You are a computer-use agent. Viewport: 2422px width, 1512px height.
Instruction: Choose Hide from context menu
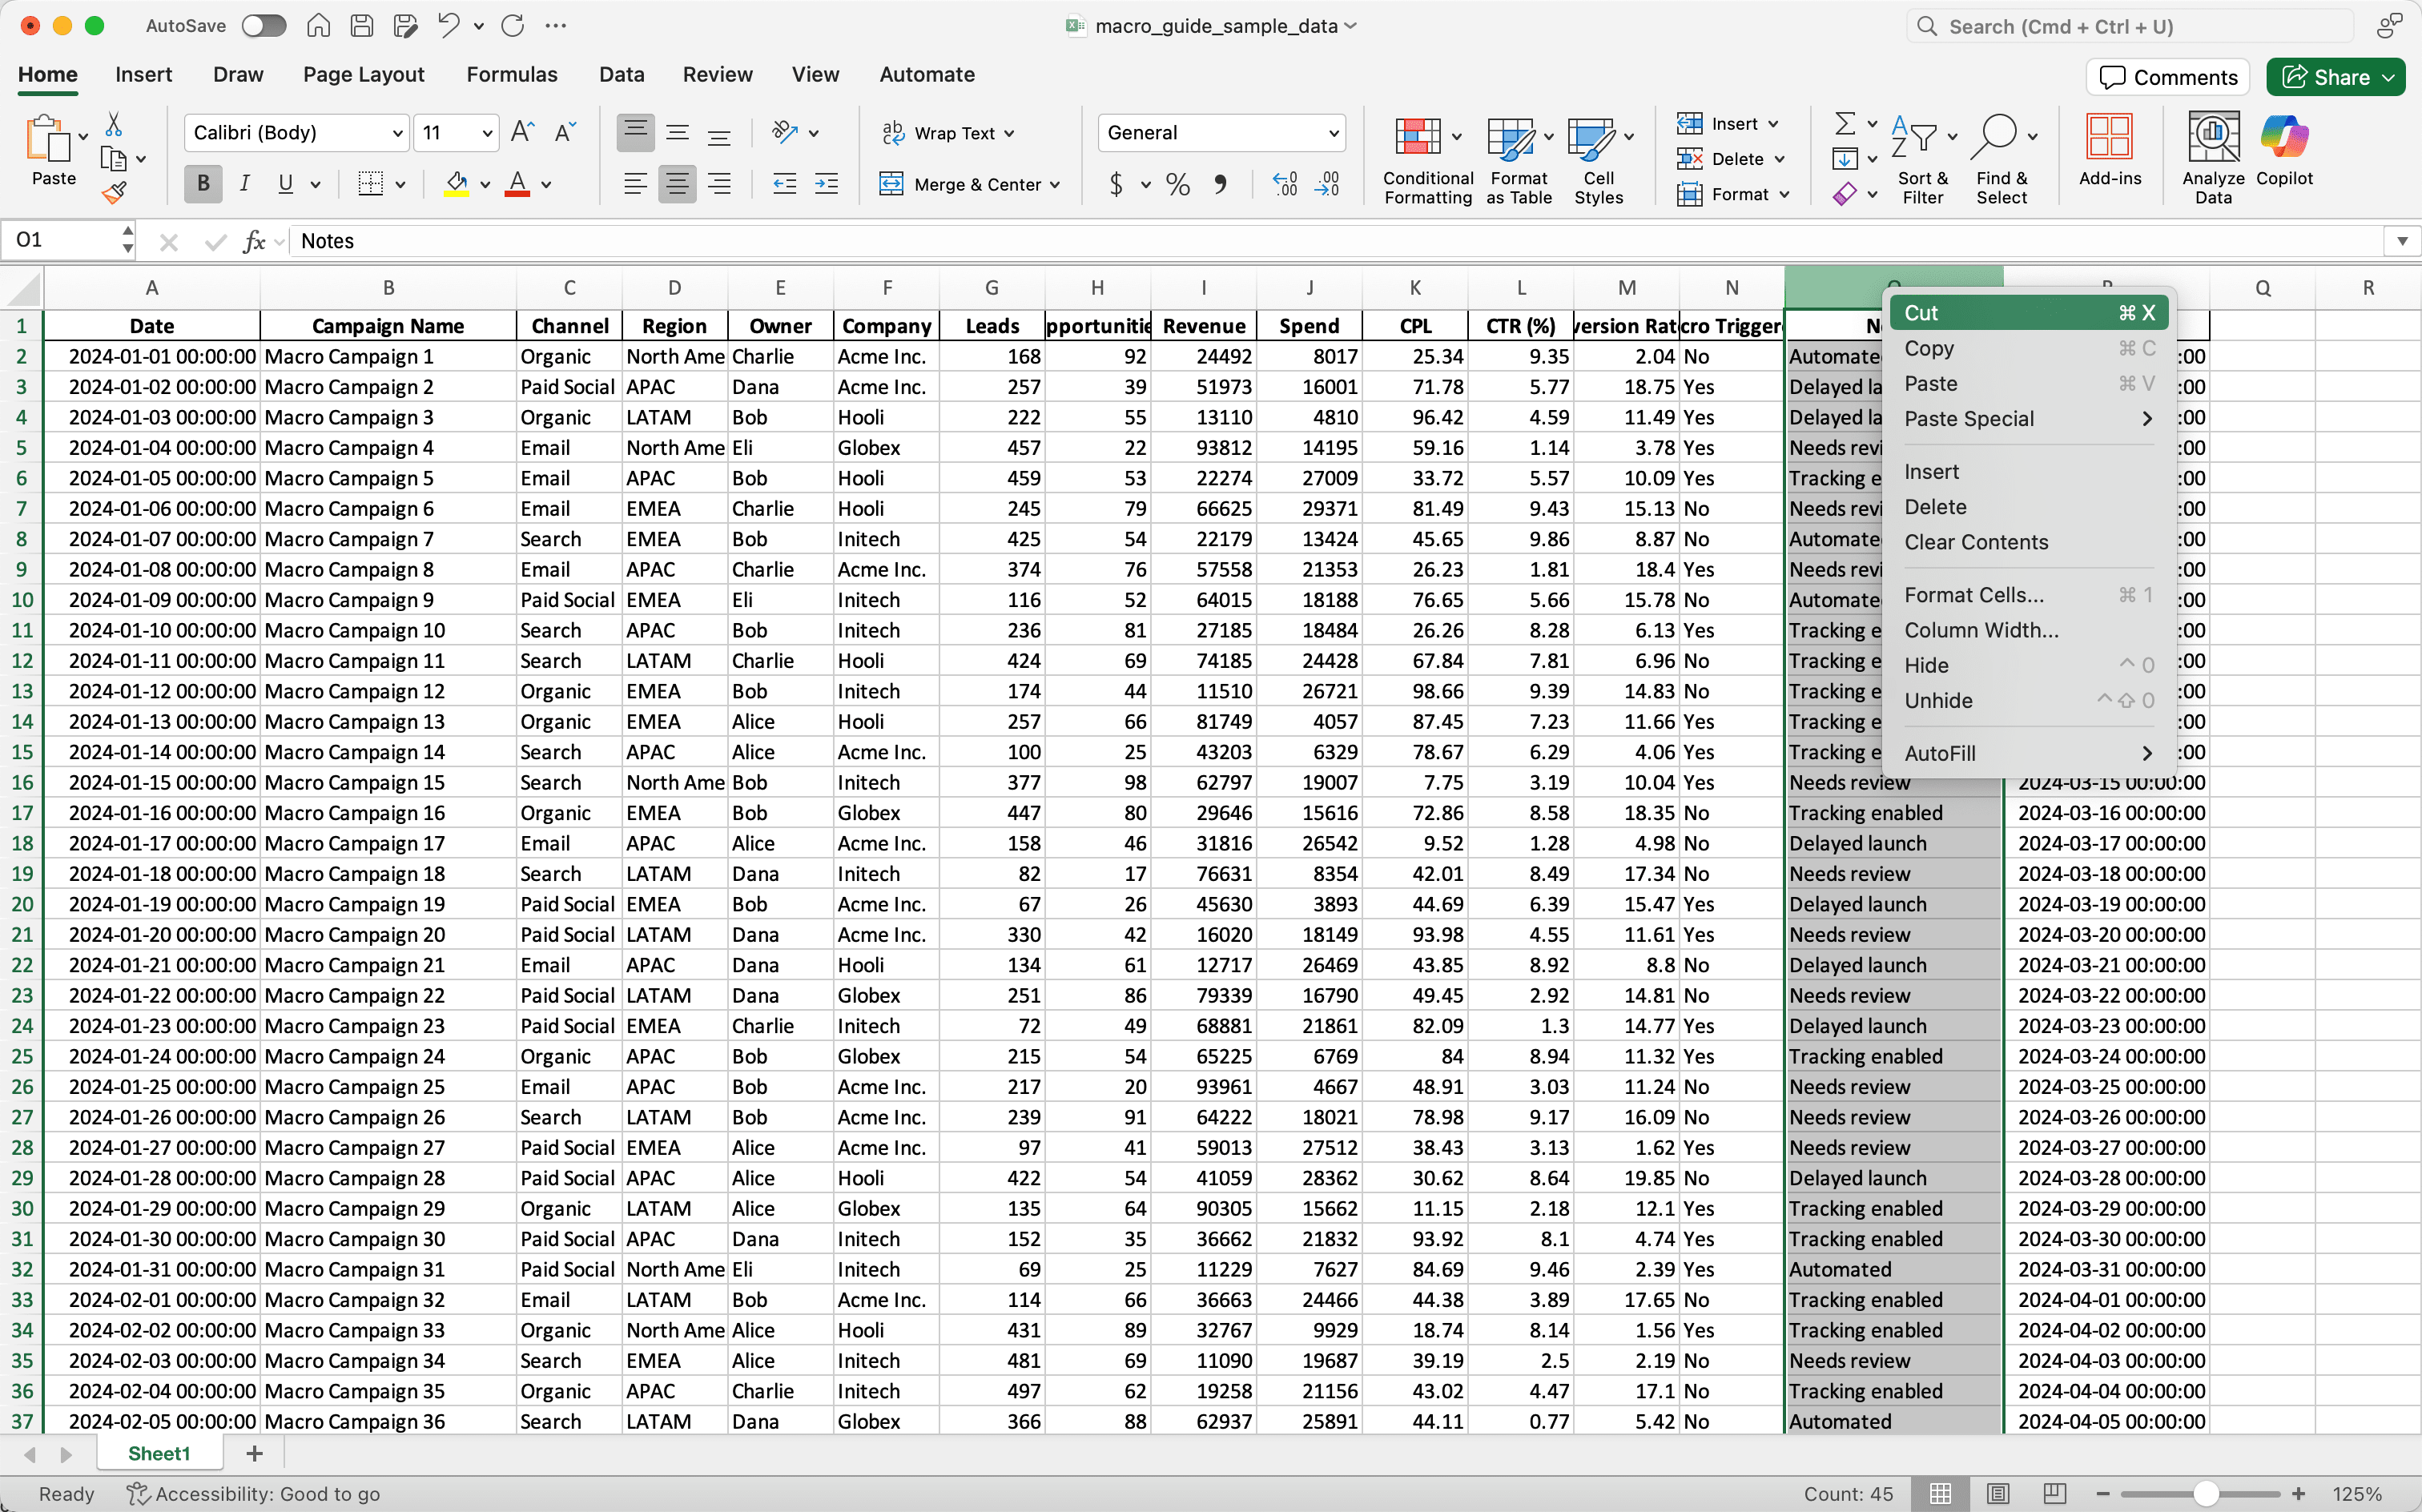(x=2029, y=665)
